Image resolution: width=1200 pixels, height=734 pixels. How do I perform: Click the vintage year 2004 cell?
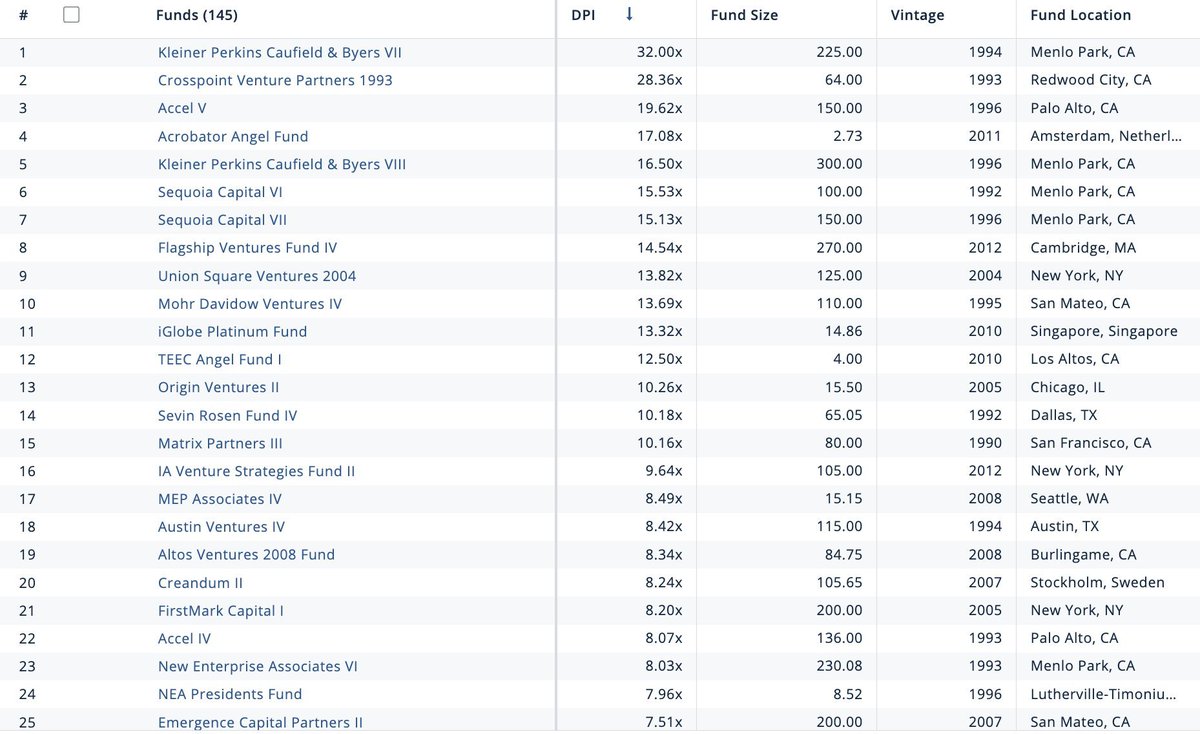coord(985,276)
